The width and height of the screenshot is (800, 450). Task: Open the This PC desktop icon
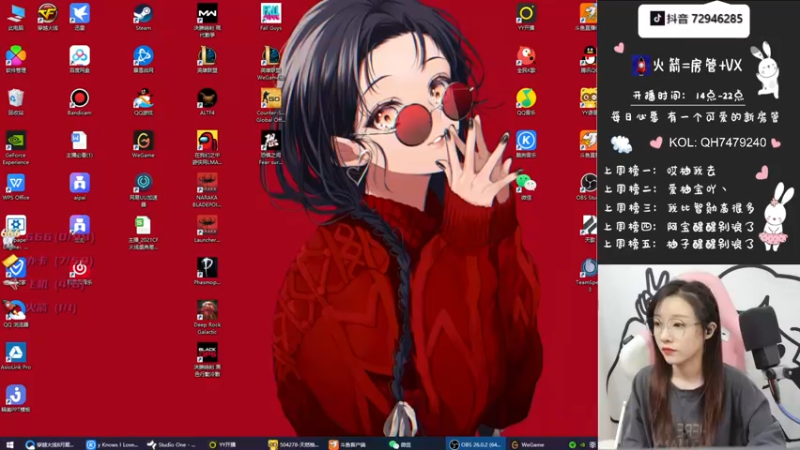(16, 16)
